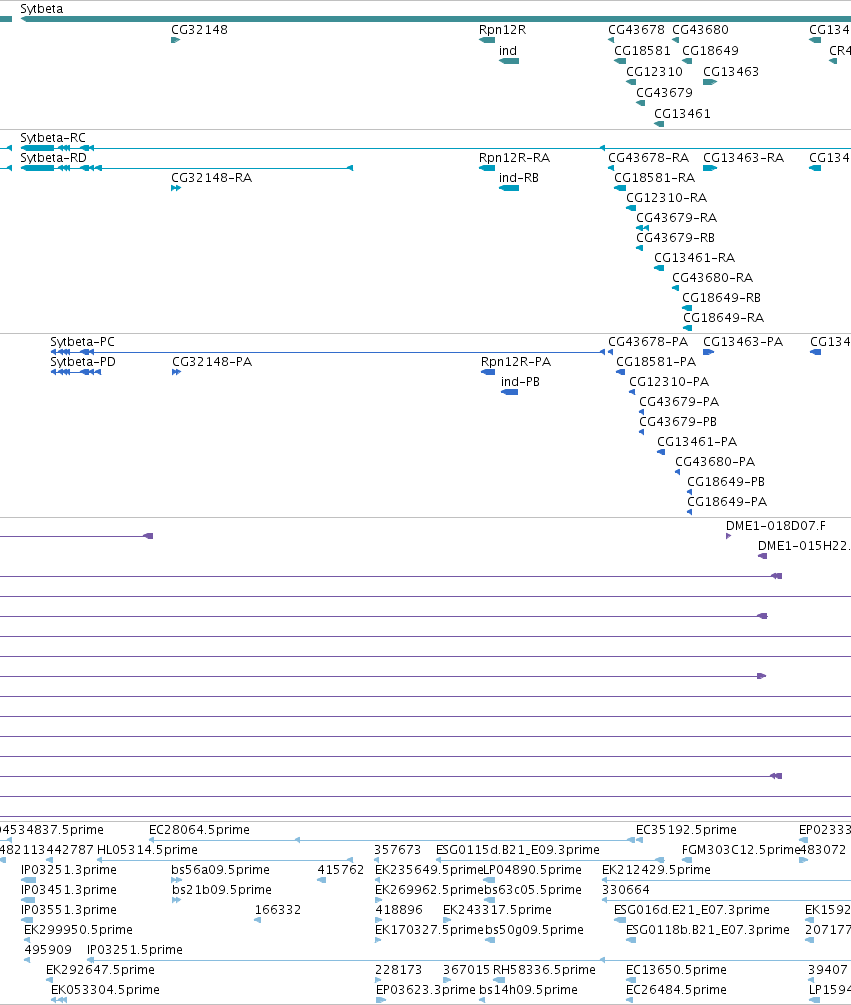Viewport: 851px width, 1005px height.
Task: Click the CG13463-RA transcript label
Action: 743,158
